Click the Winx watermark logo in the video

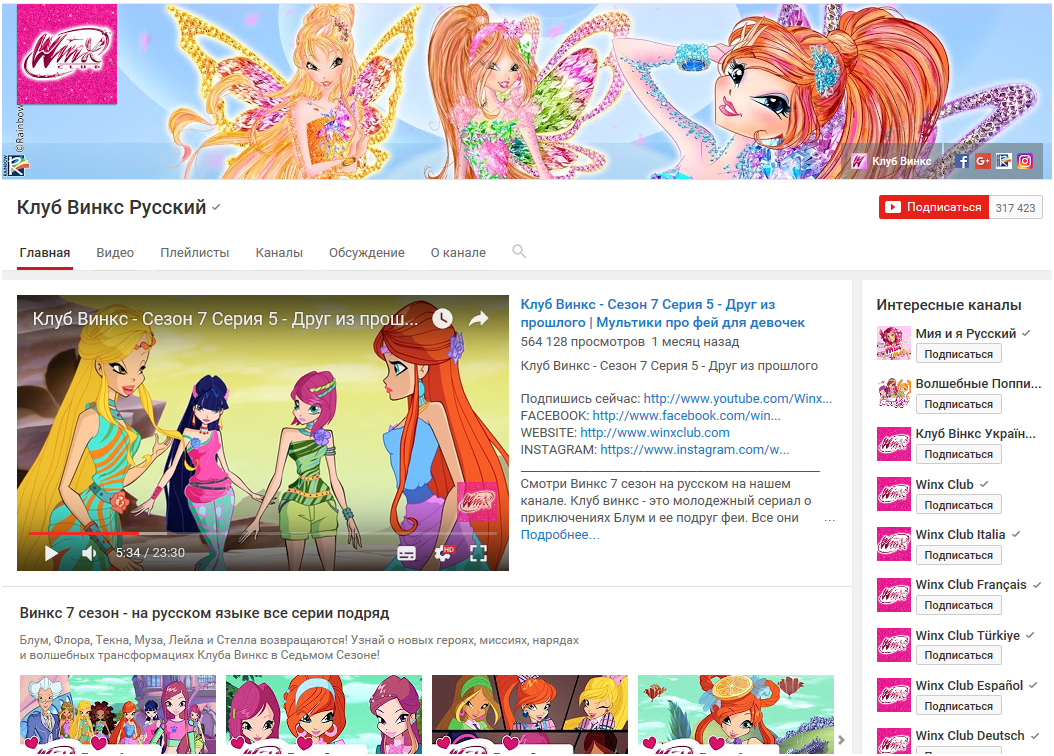[477, 501]
